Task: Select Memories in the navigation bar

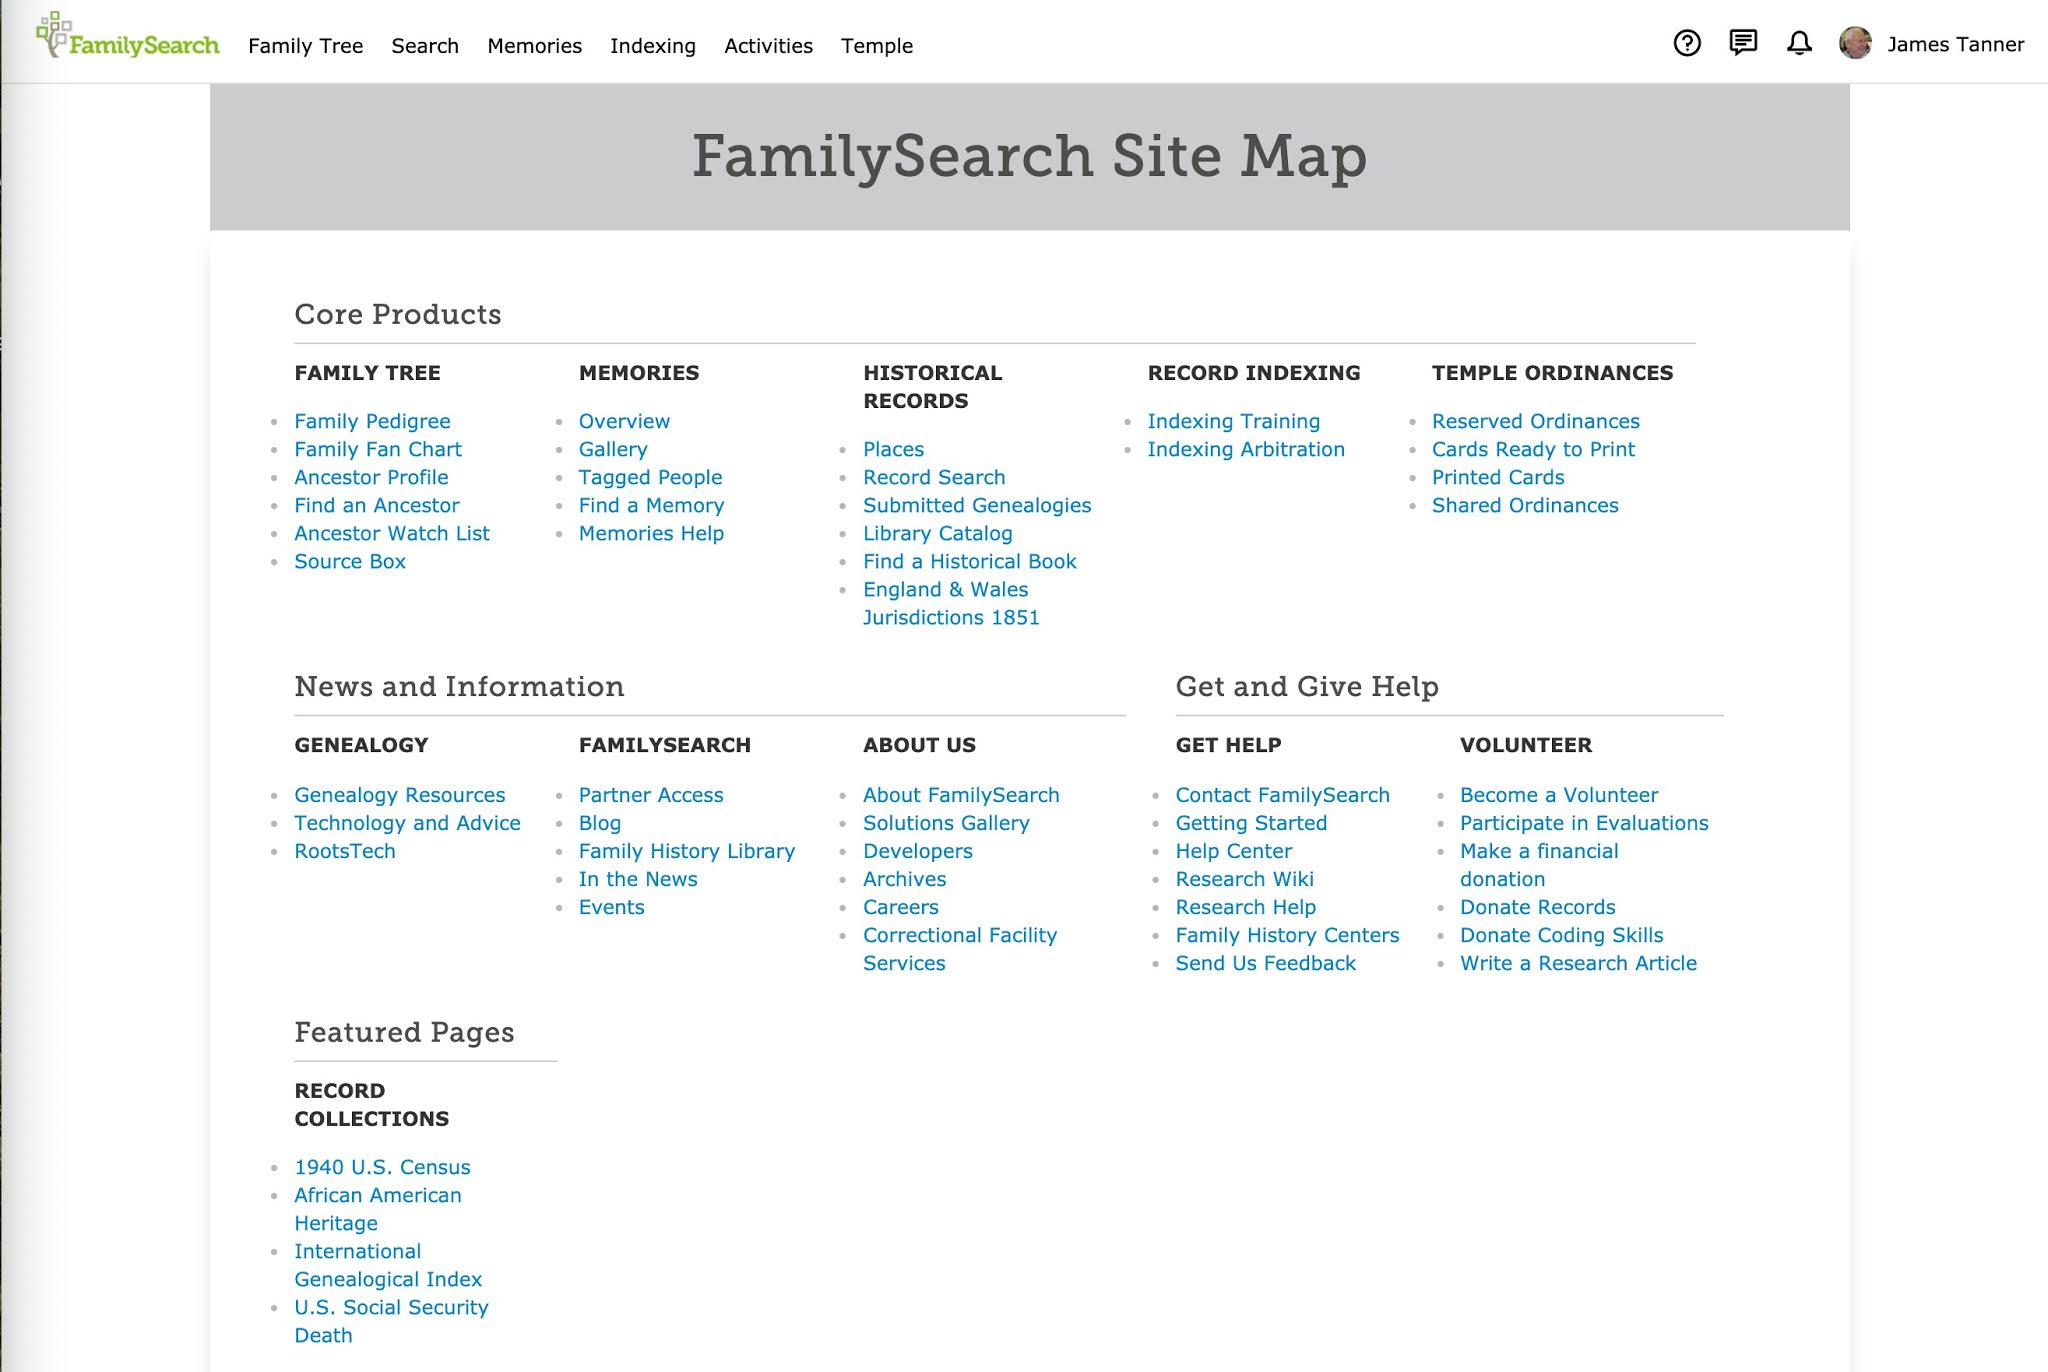Action: click(534, 46)
